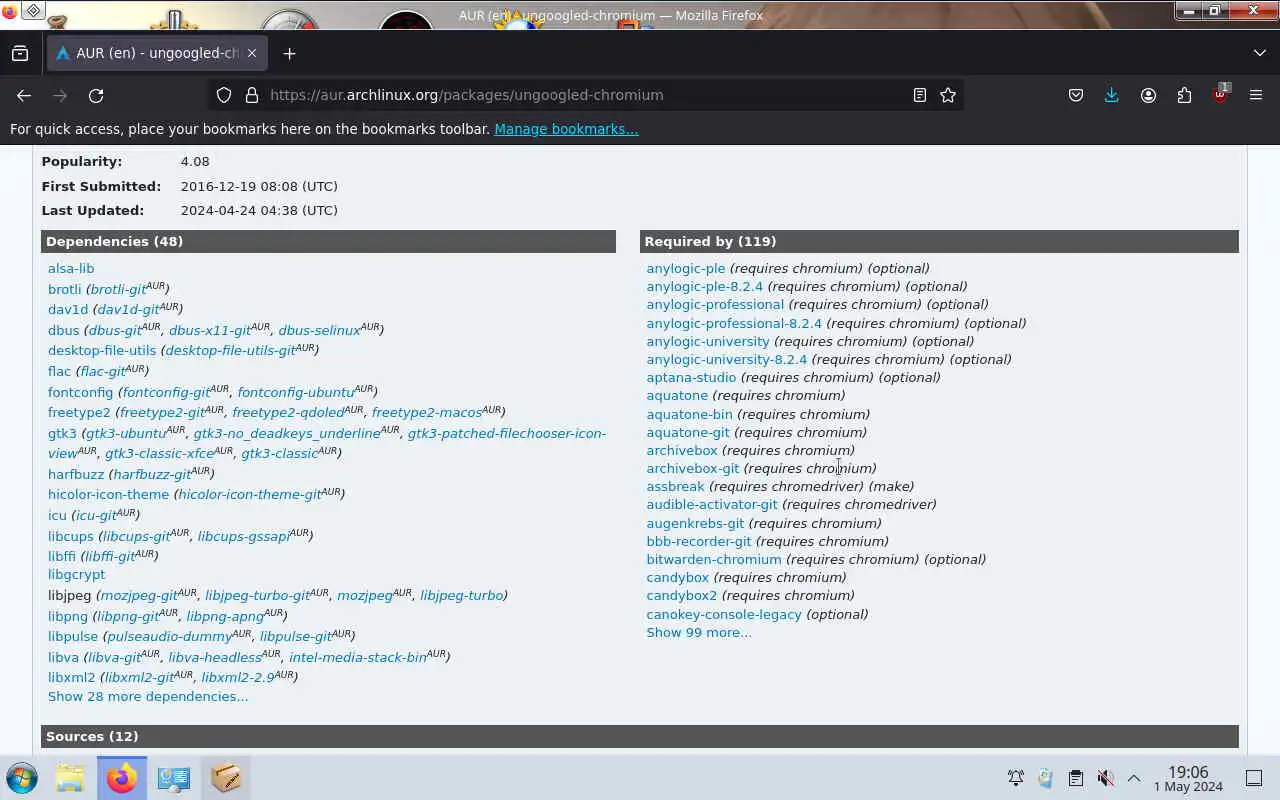Screen dimensions: 1280x800
Task: Open the brotli dependency link
Action: 64,289
